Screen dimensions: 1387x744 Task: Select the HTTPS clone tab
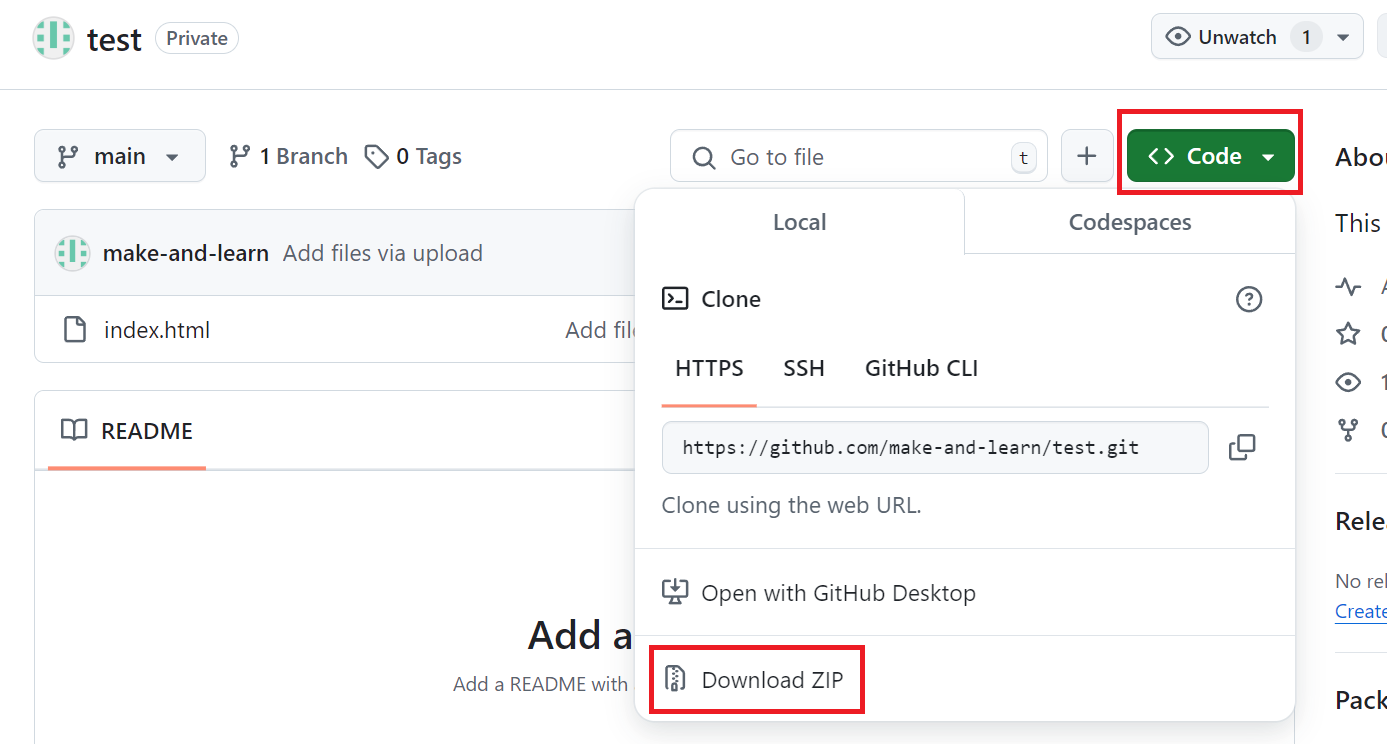click(709, 368)
